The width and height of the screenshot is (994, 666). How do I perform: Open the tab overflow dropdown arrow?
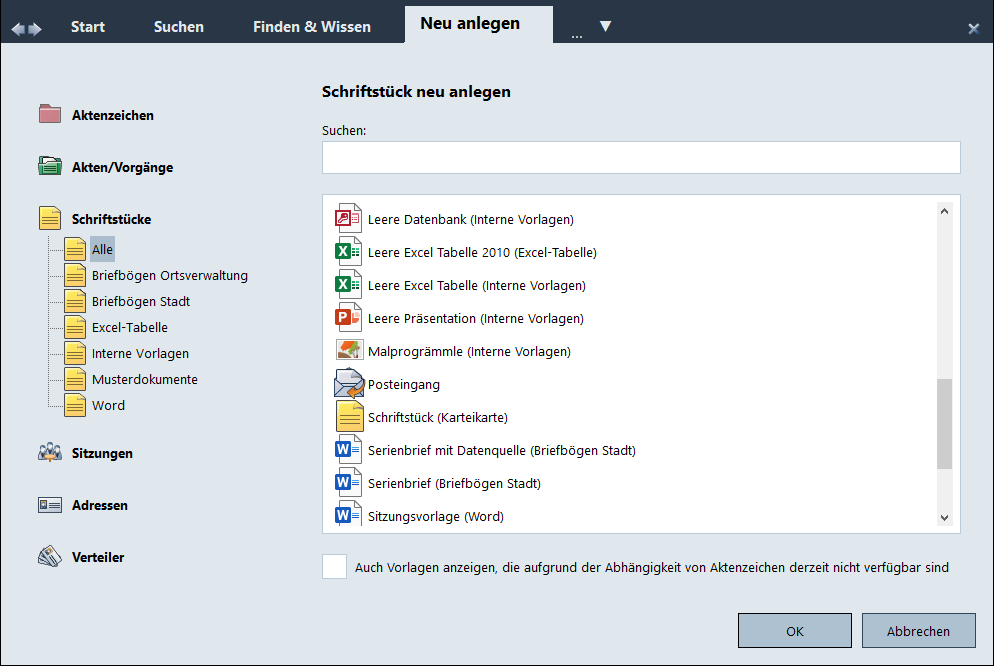(605, 26)
